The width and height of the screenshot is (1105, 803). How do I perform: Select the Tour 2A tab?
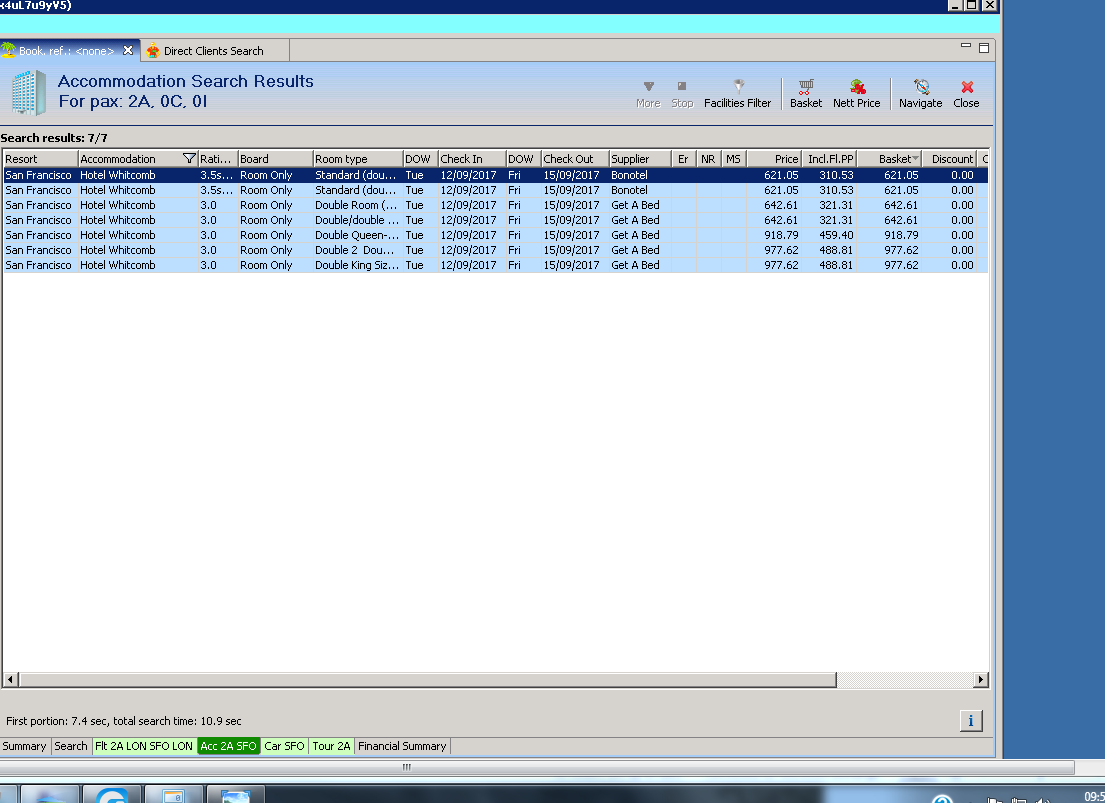331,746
